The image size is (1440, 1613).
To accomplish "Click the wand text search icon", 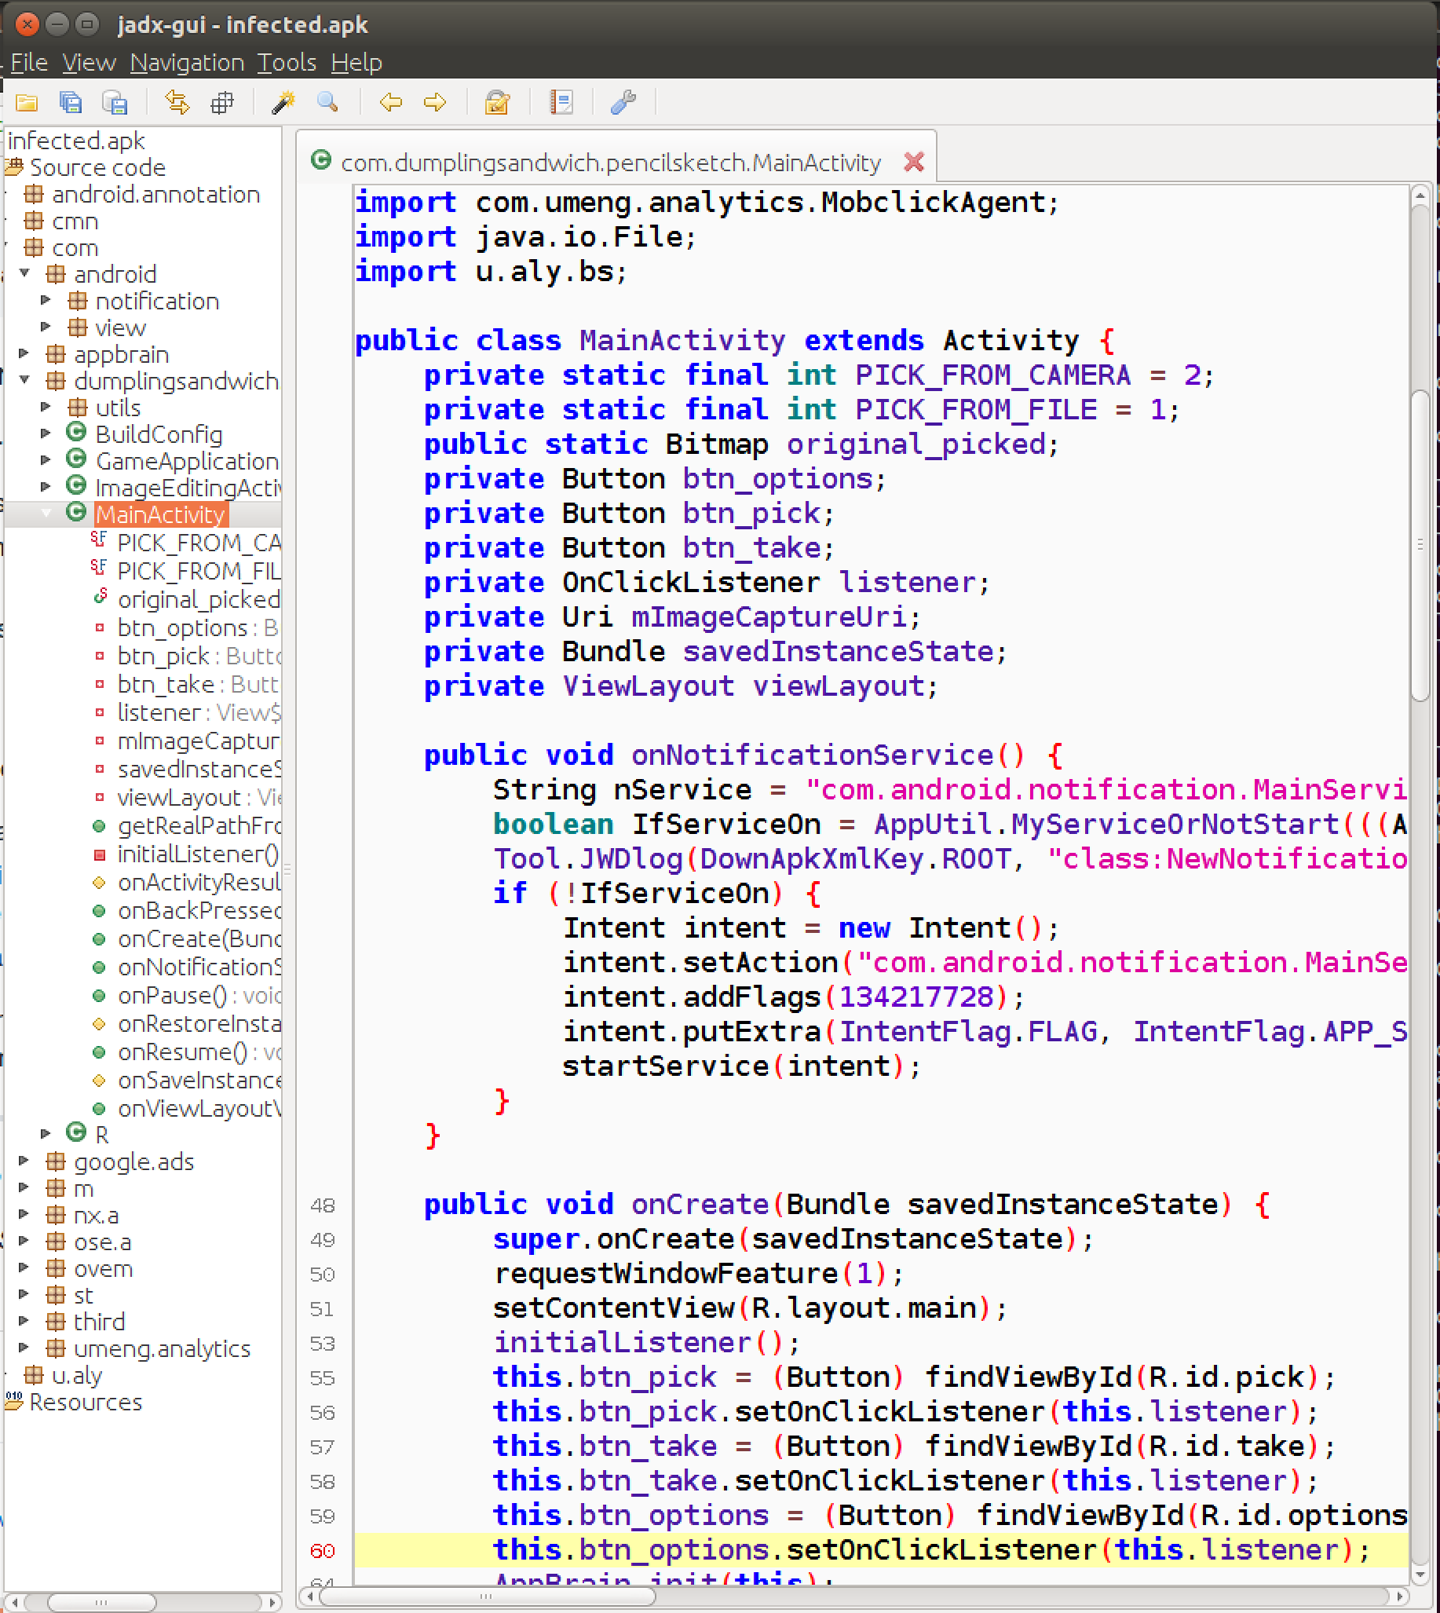I will coord(284,102).
